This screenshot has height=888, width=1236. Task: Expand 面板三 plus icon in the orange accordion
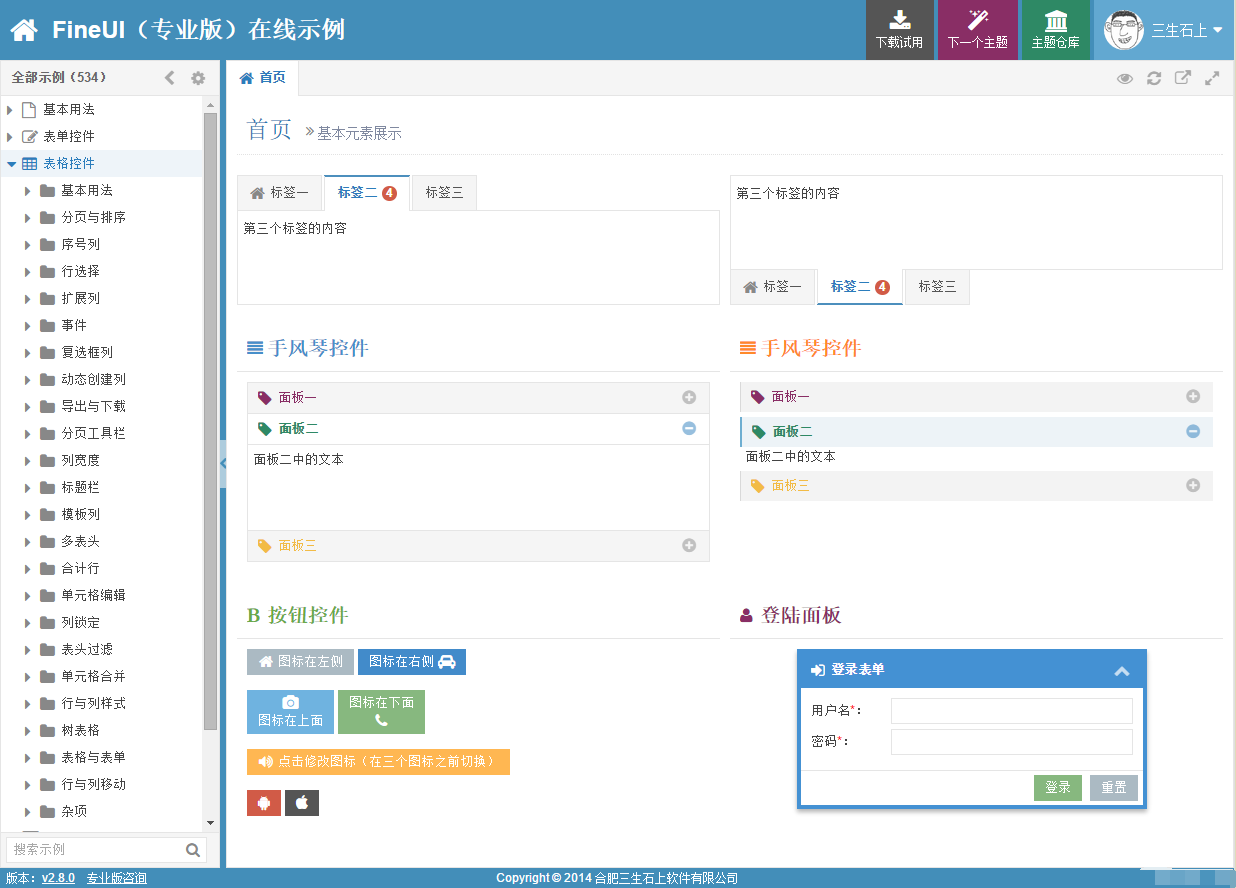click(1193, 485)
